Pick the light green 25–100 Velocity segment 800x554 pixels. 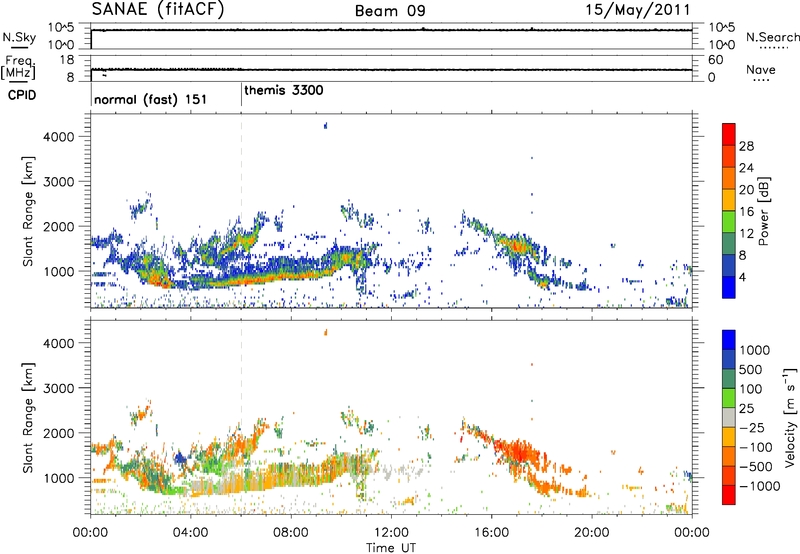click(729, 398)
